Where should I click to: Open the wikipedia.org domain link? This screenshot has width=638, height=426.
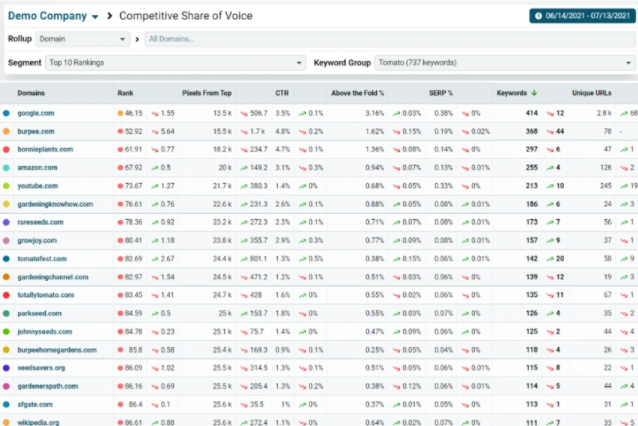pyautogui.click(x=38, y=422)
